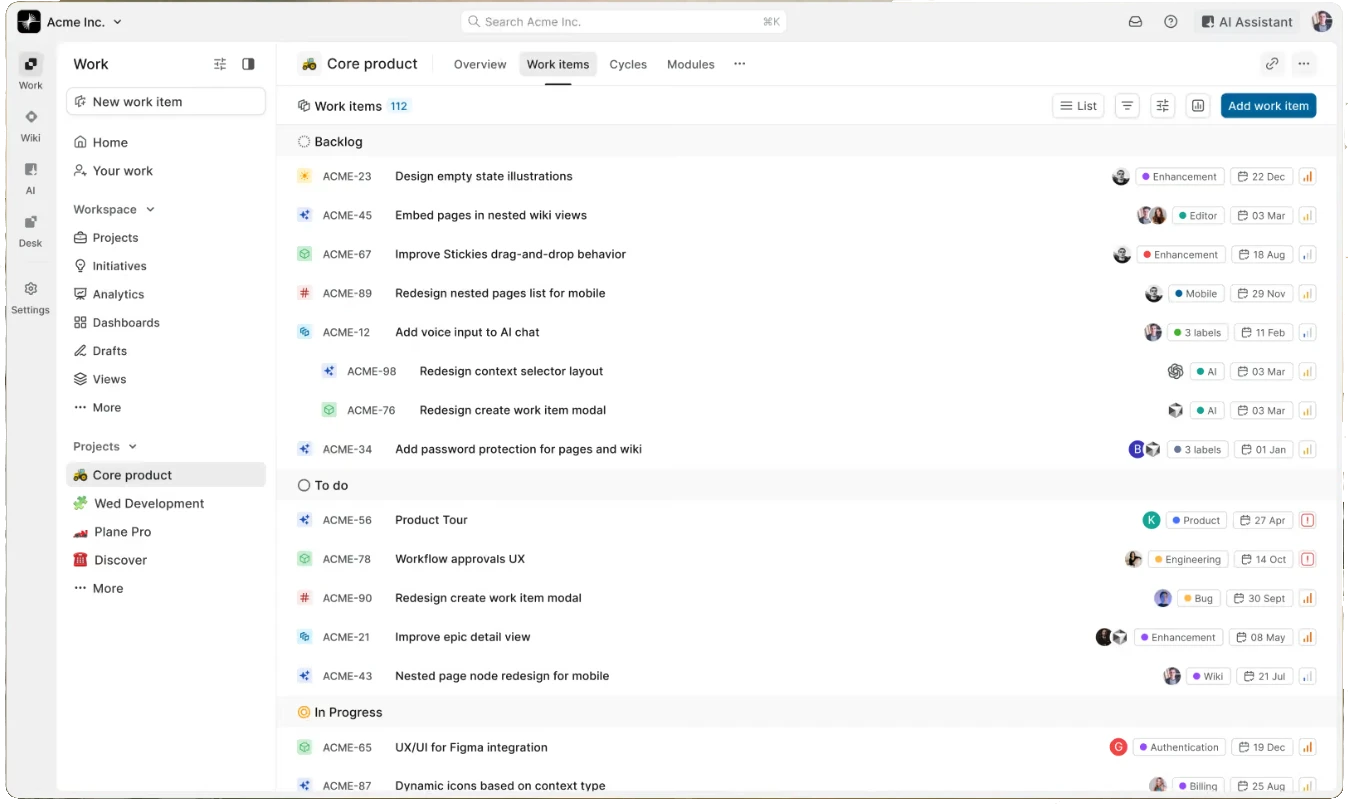
Task: Open the AI section in left rail
Action: pyautogui.click(x=31, y=178)
